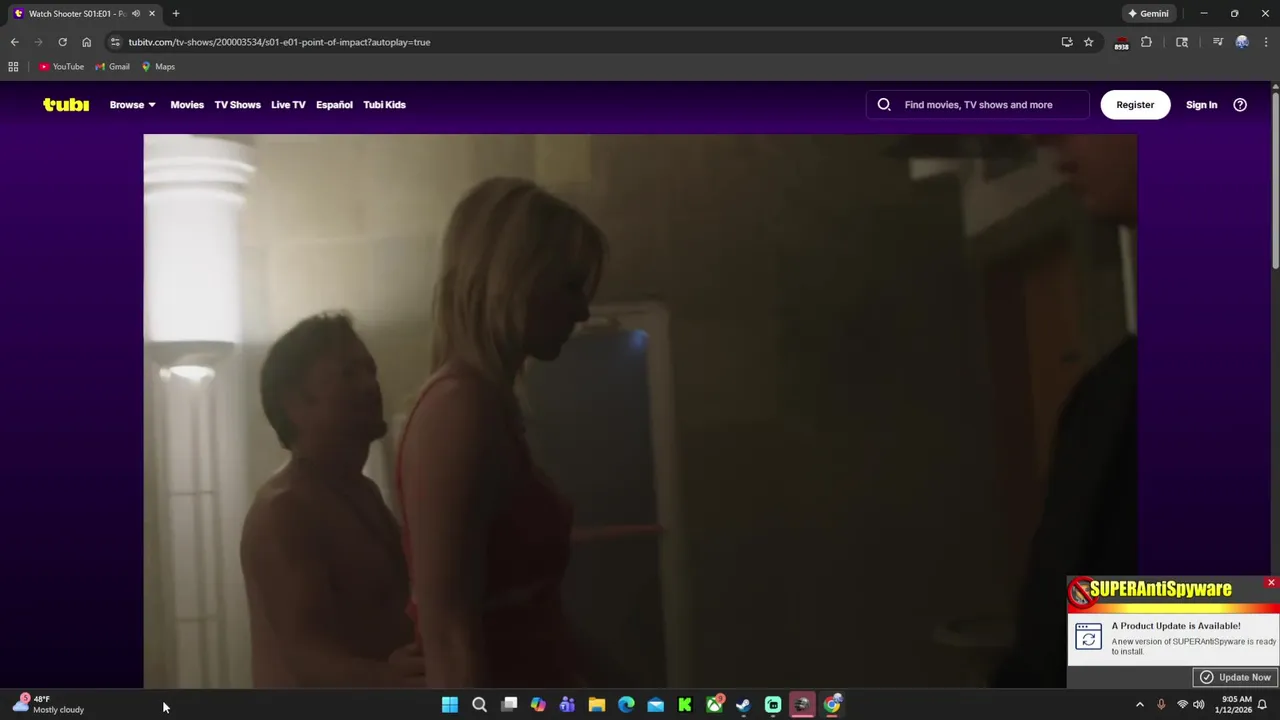Click the microphone tray icon
Viewport: 1280px width, 720px height.
point(1161,705)
